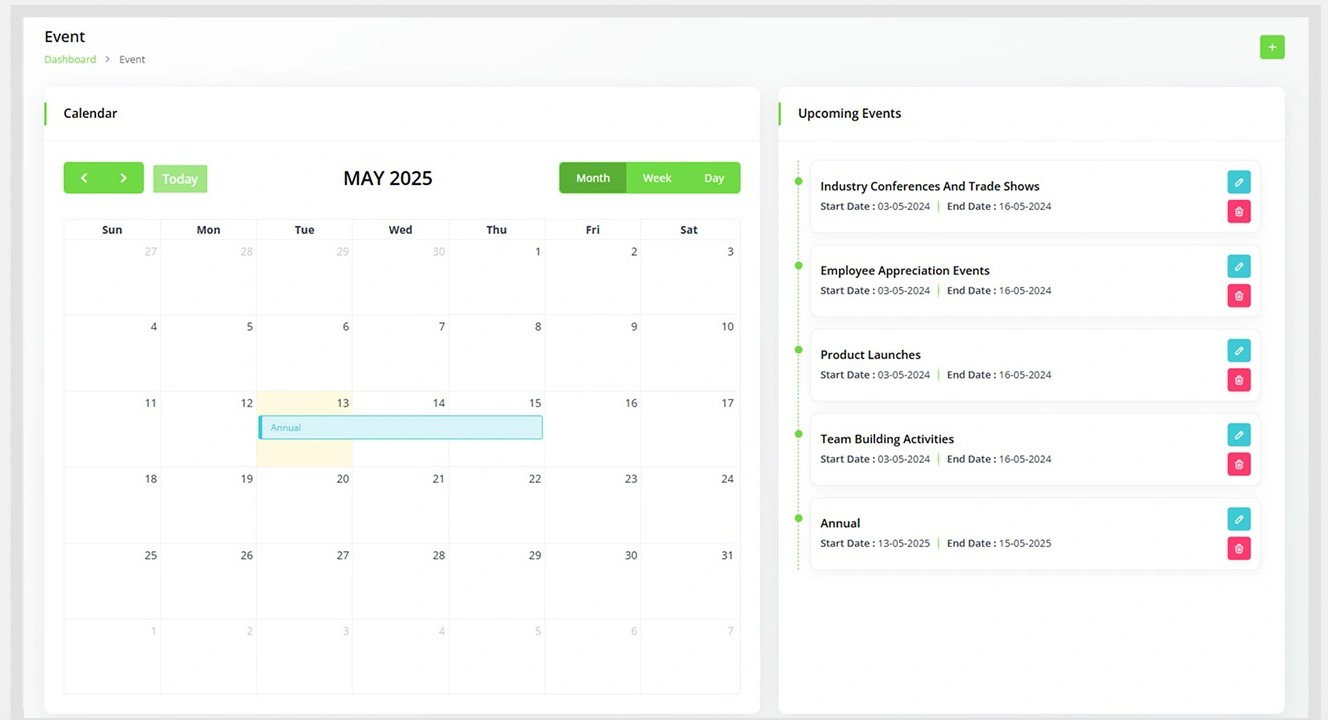Delete the Industry Conferences And Trade Shows event
The image size is (1328, 720).
1239,211
